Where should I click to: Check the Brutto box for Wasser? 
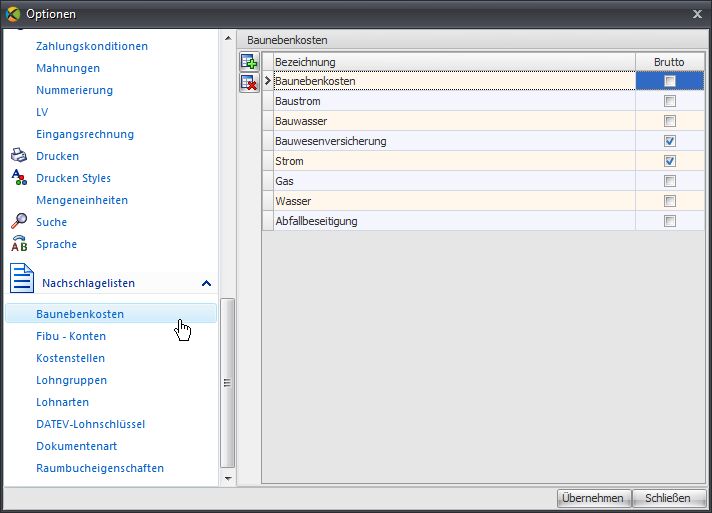point(669,201)
